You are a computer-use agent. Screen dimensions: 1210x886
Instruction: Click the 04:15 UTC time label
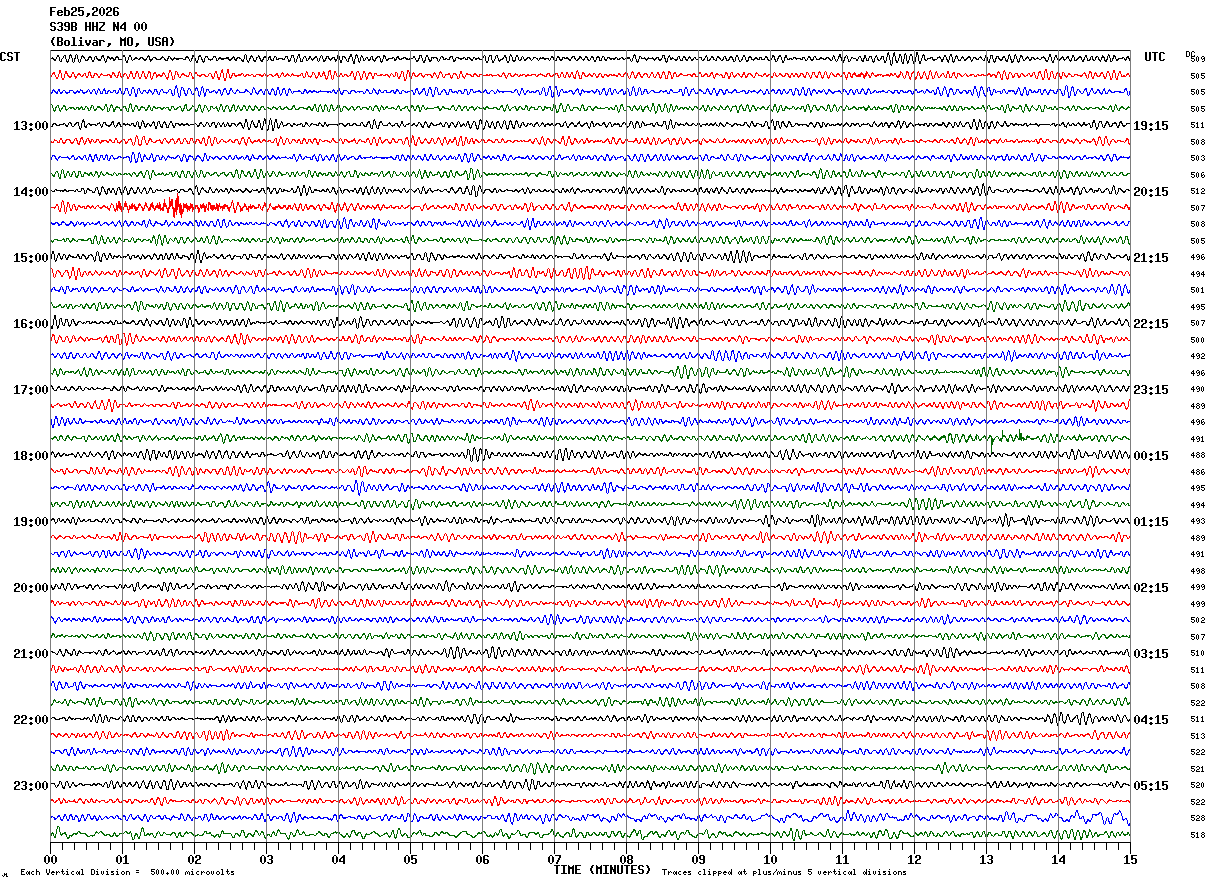click(1151, 720)
